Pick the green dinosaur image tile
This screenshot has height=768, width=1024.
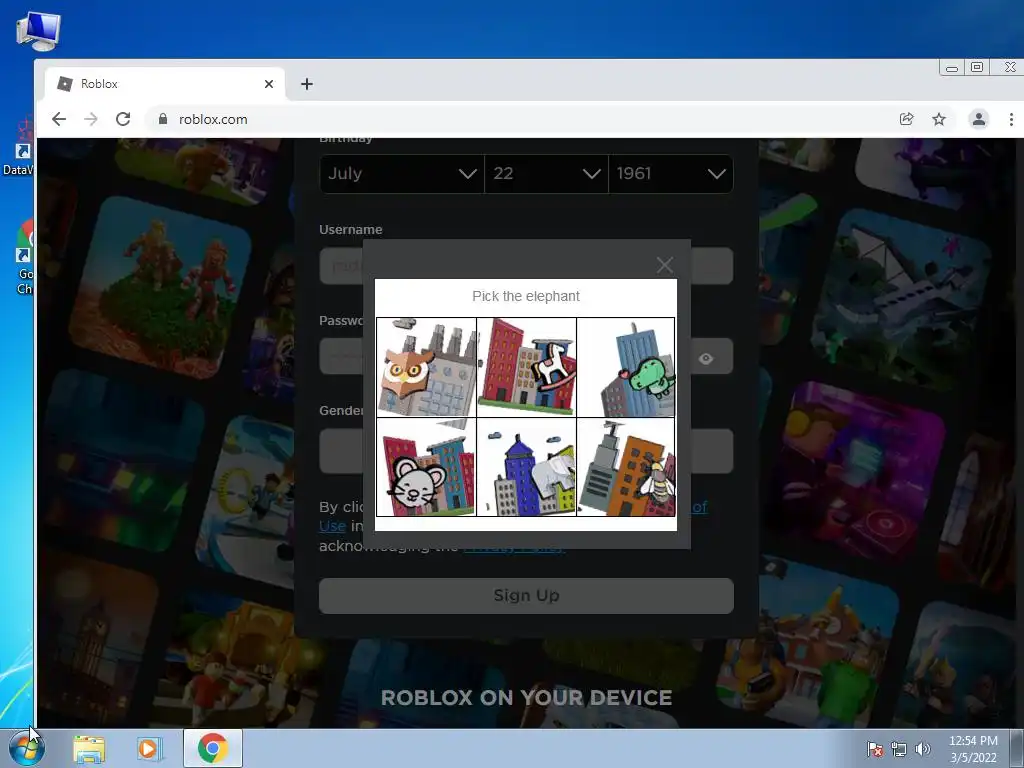[x=626, y=367]
